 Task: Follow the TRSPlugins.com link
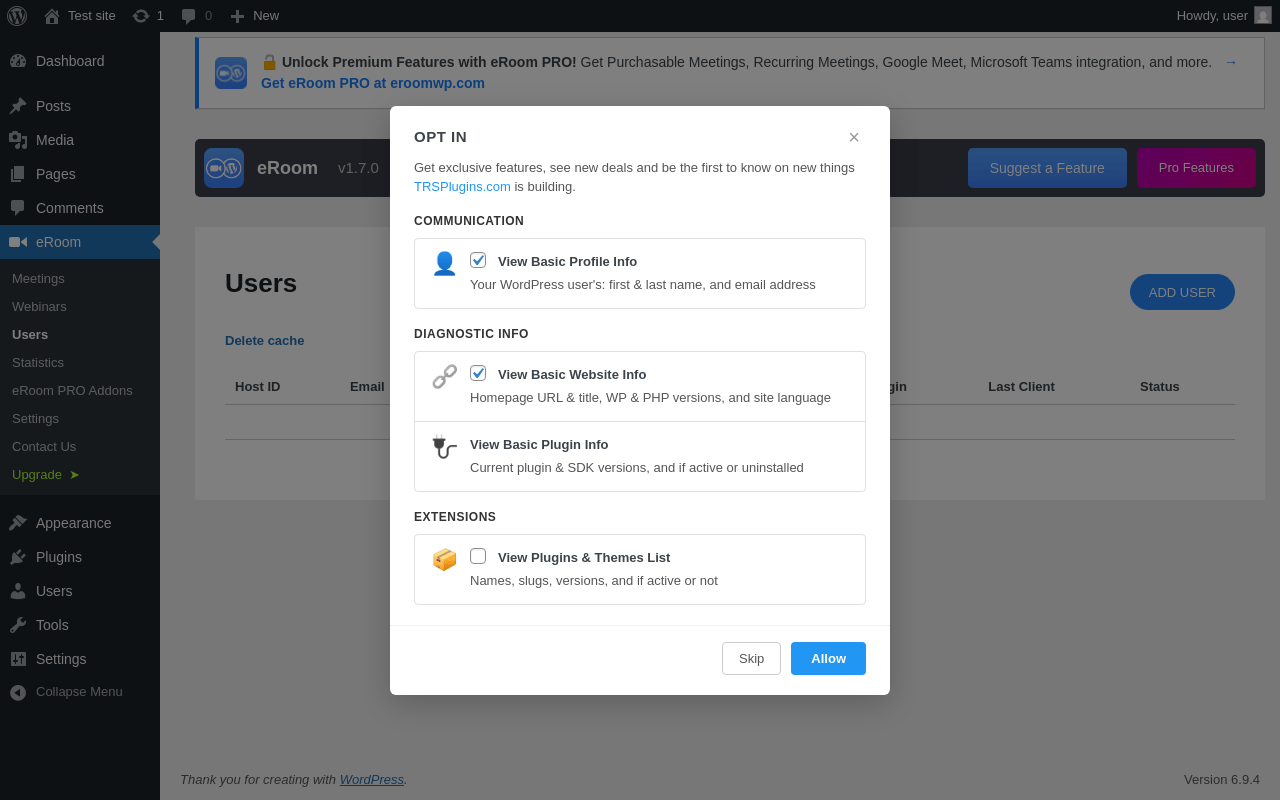[462, 187]
